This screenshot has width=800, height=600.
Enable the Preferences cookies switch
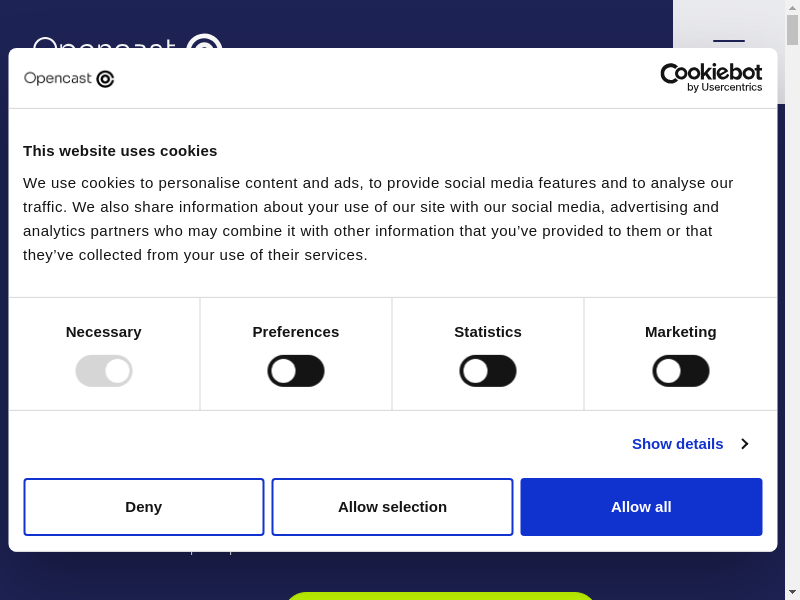(296, 371)
